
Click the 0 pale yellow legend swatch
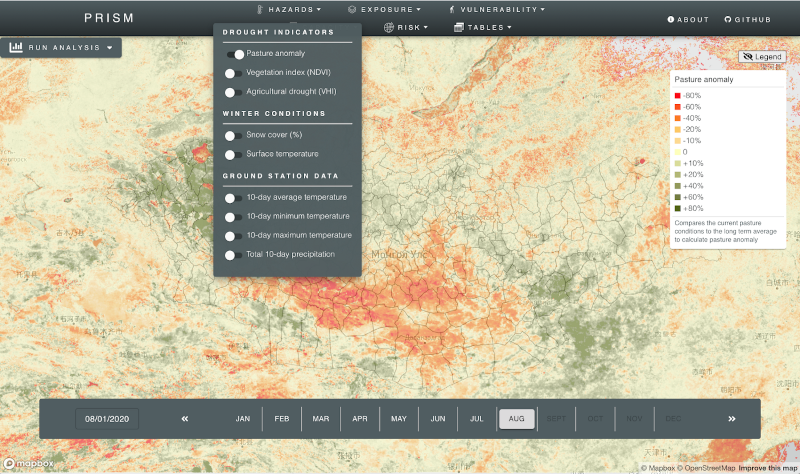point(678,152)
